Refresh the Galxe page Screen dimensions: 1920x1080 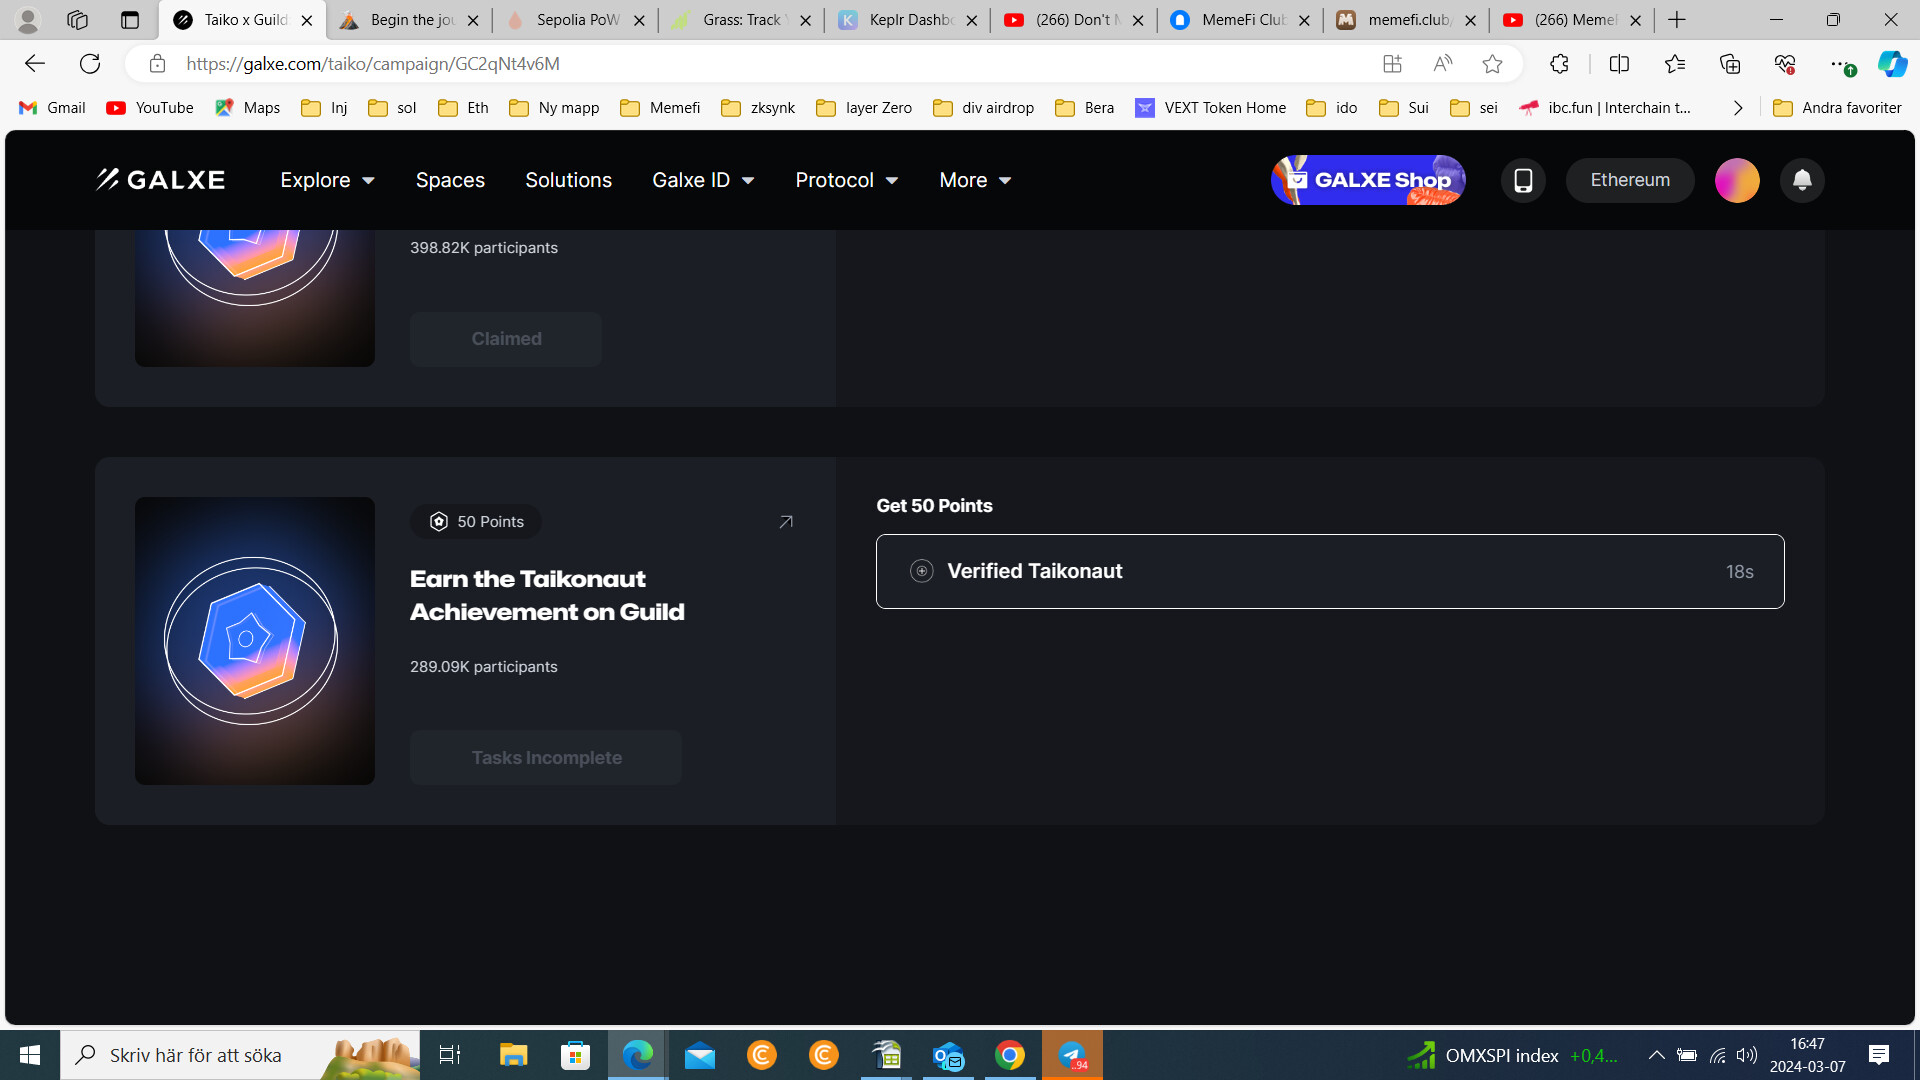pyautogui.click(x=90, y=64)
